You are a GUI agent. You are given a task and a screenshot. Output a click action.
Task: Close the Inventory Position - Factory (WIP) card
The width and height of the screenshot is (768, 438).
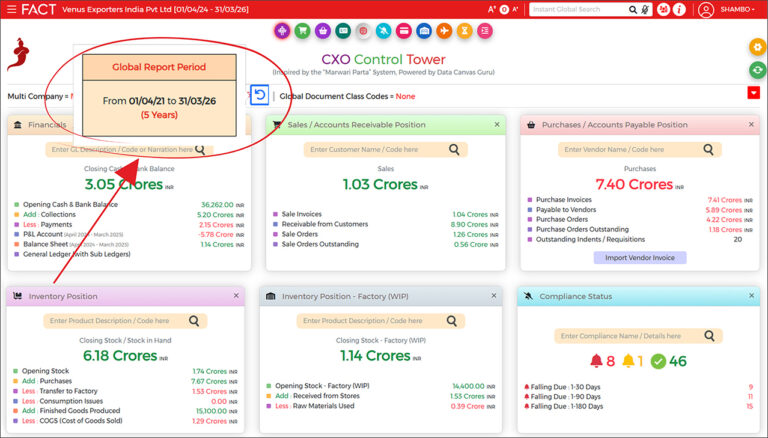(494, 296)
